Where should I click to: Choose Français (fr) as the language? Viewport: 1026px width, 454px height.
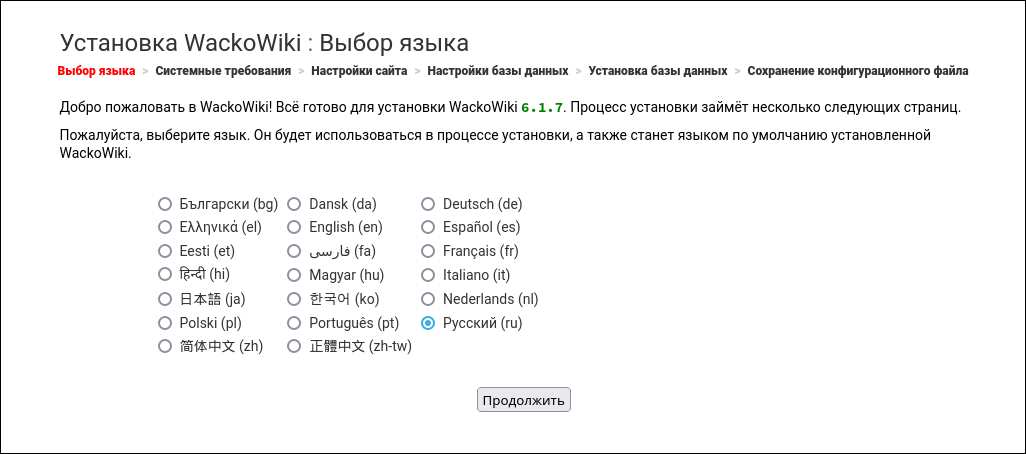(428, 251)
